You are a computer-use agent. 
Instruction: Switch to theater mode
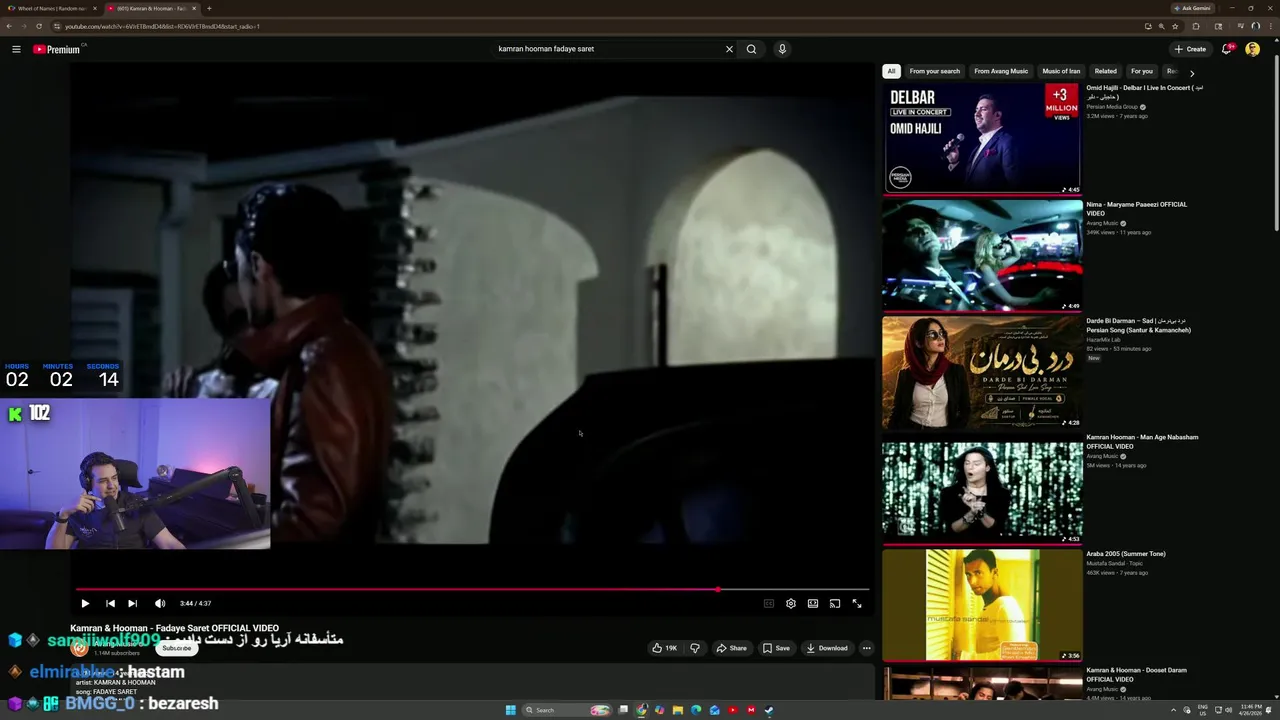813,603
